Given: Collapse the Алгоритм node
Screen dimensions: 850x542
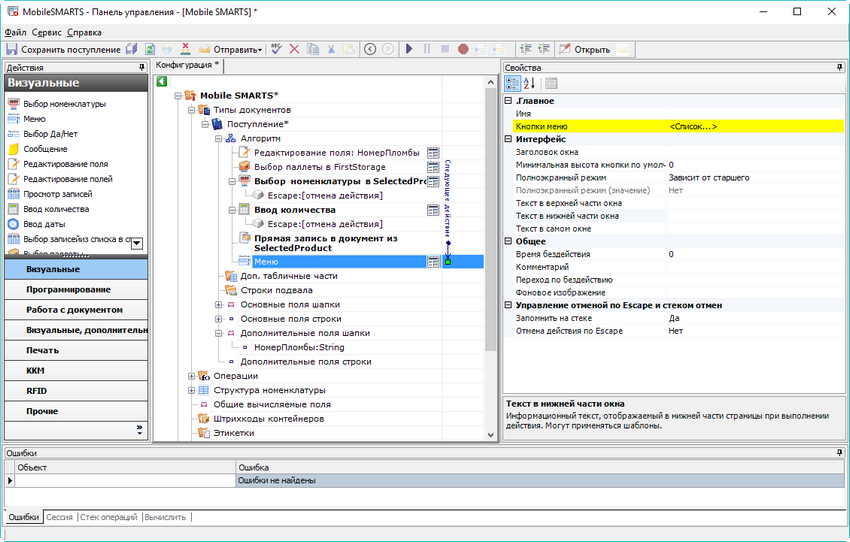Looking at the screenshot, I should [218, 139].
